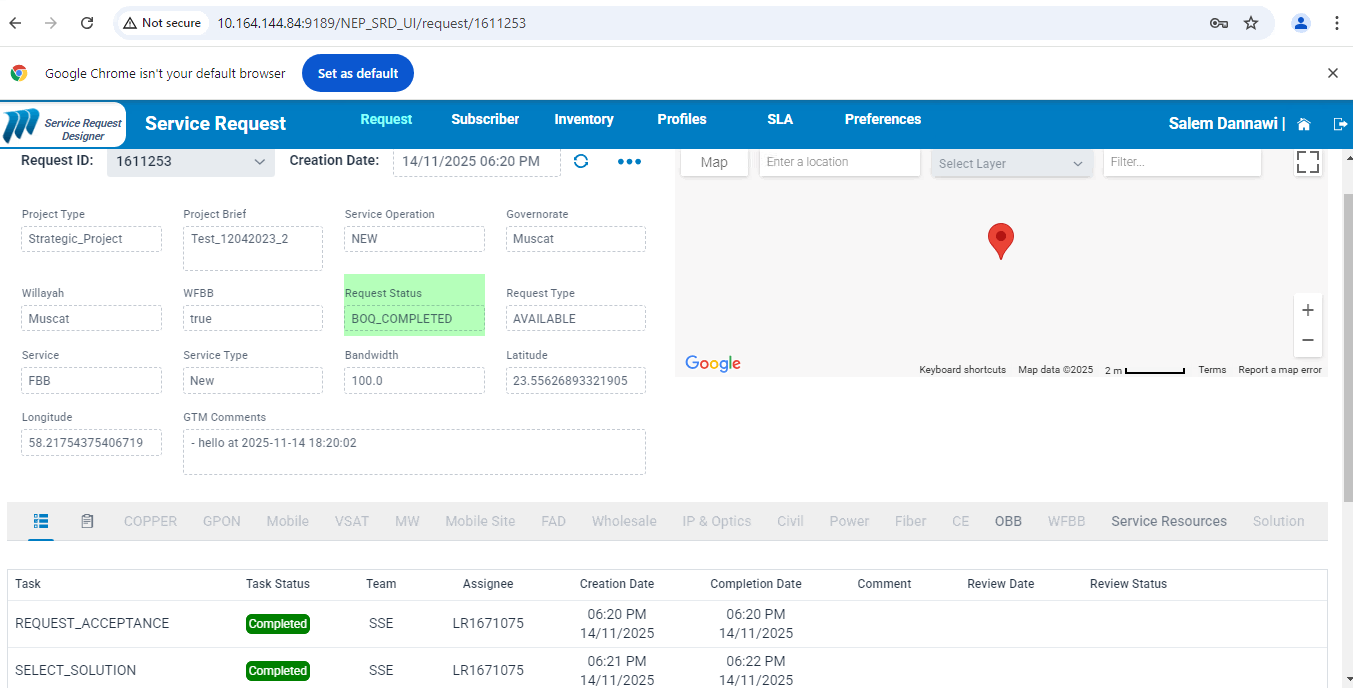This screenshot has width=1353, height=688.
Task: Open the Subscriber menu
Action: coord(485,119)
